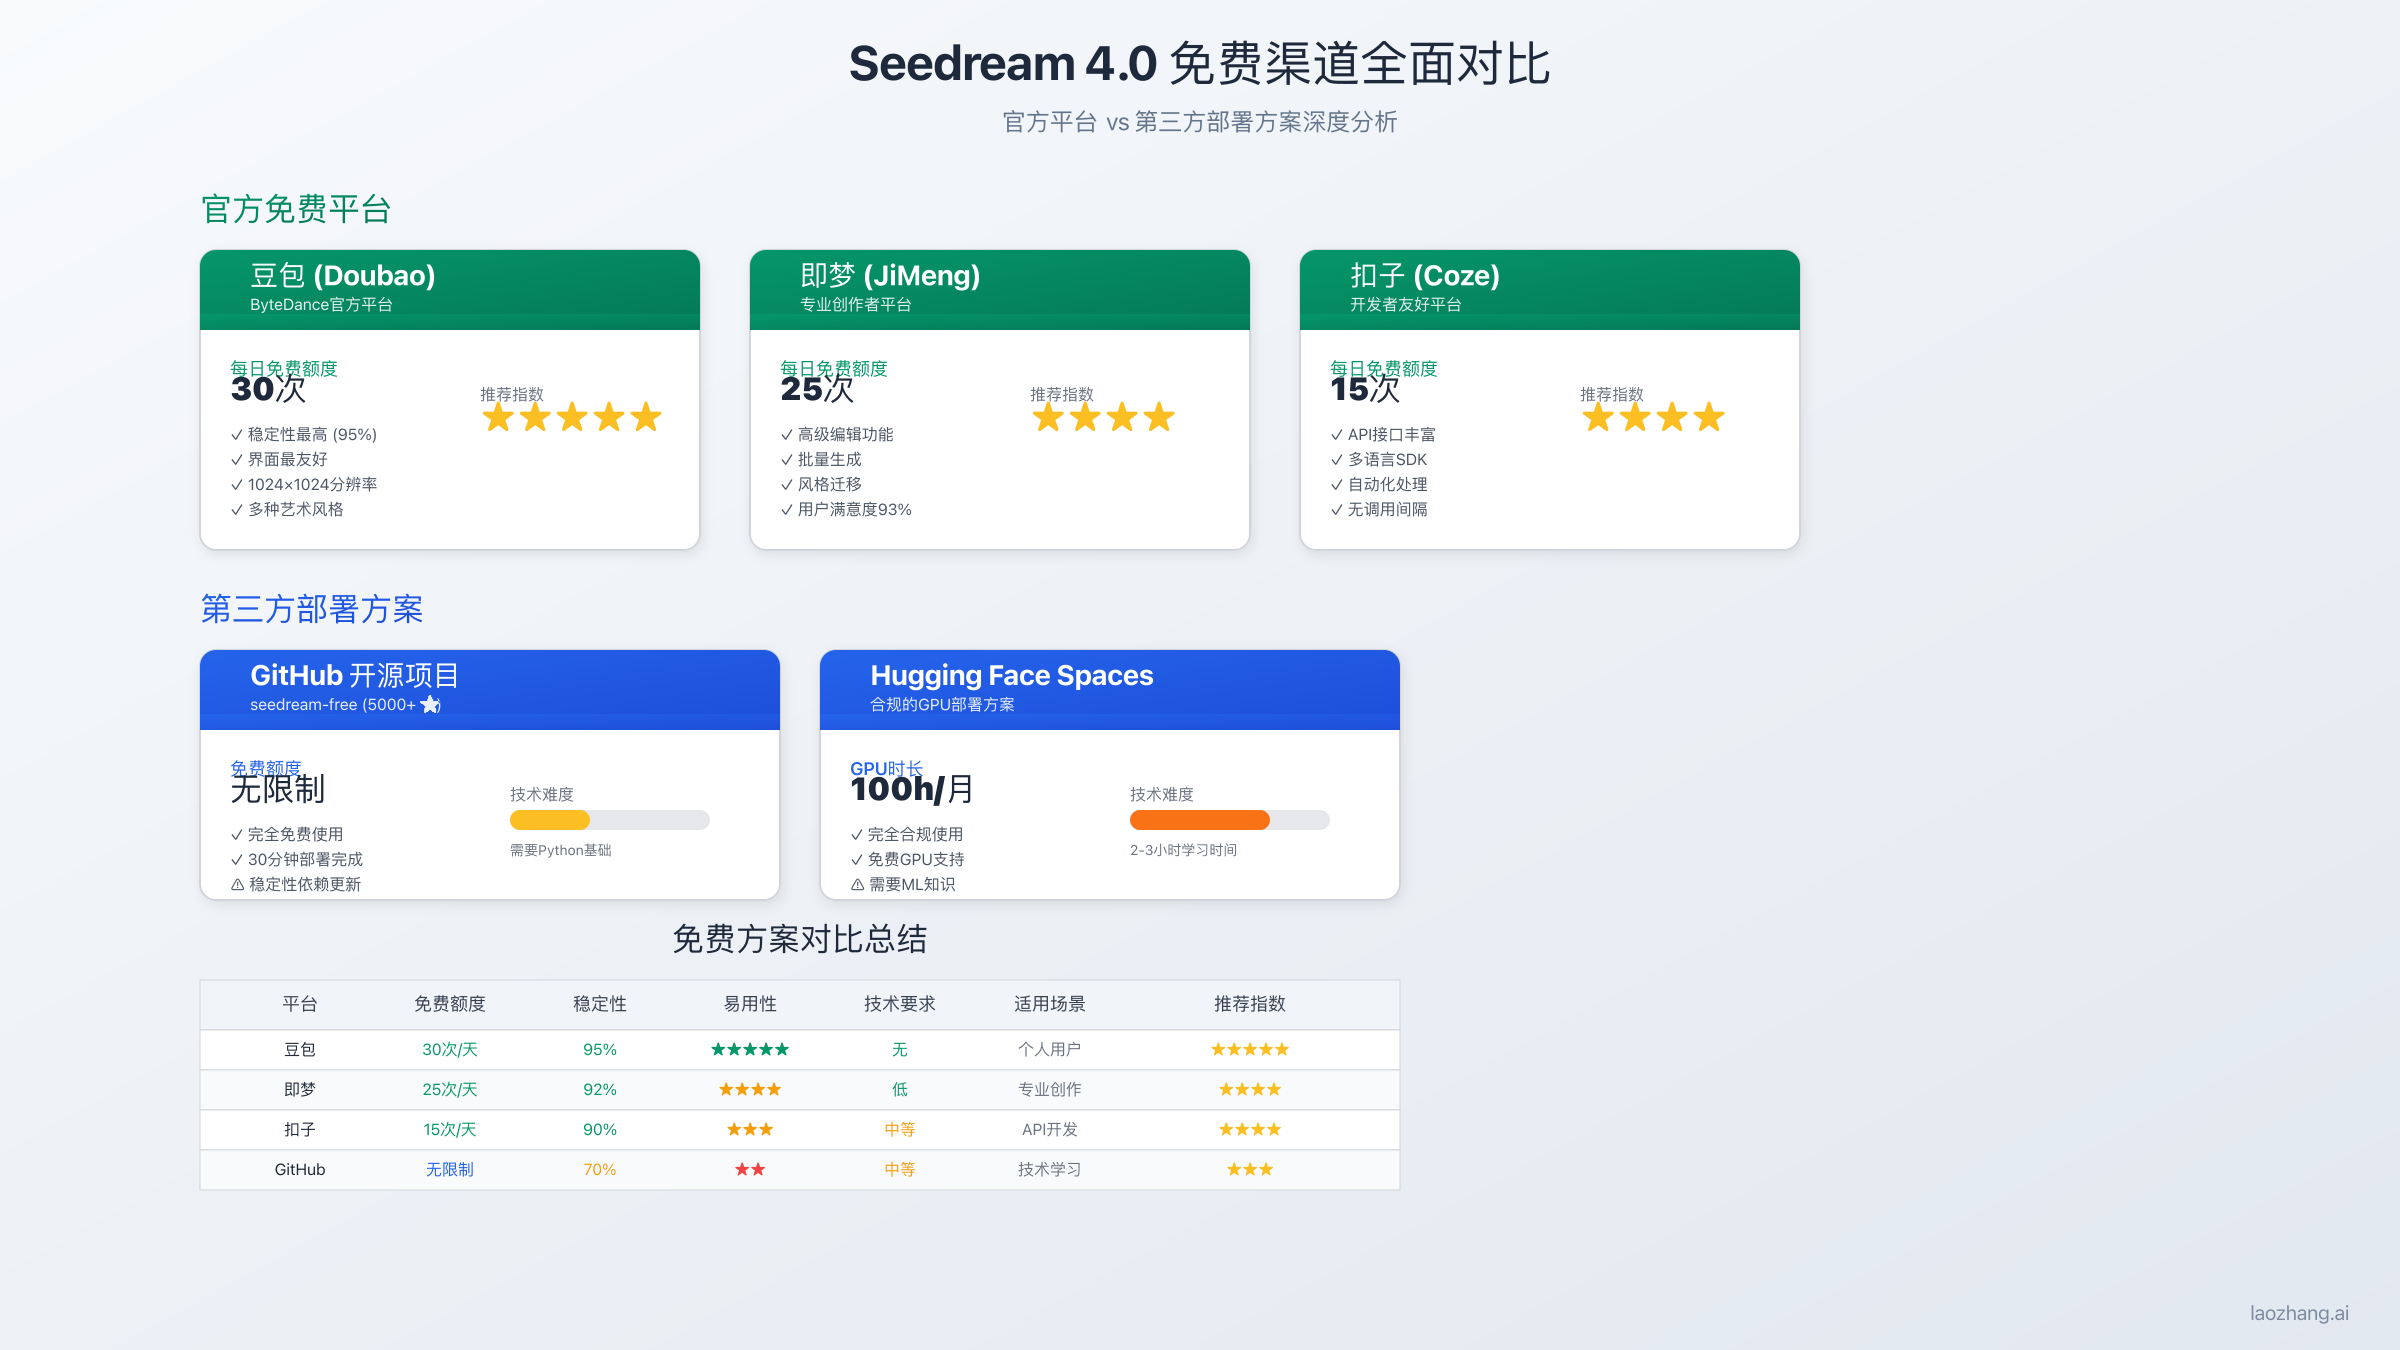Click the 官方平台 vs 第三方部署方案深度分析 subtitle
Image resolution: width=2400 pixels, height=1350 pixels.
1199,122
